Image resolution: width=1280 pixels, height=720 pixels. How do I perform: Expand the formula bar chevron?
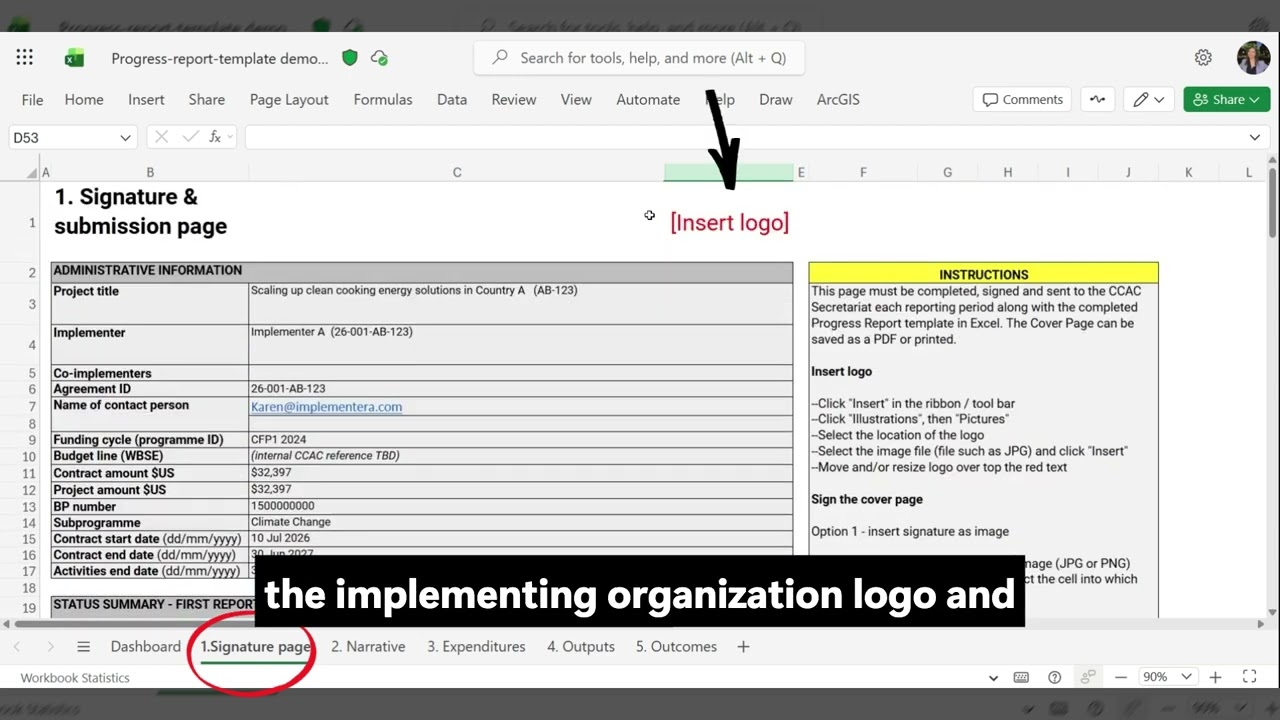[1255, 137]
